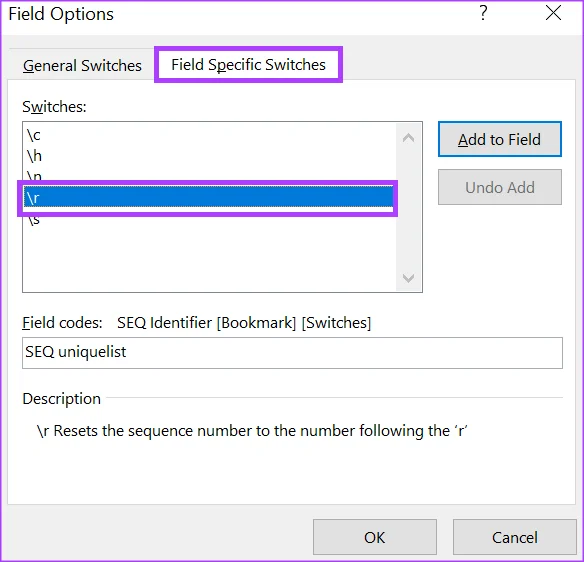This screenshot has width=584, height=562.
Task: Select the \r switch row
Action: [x=208, y=197]
